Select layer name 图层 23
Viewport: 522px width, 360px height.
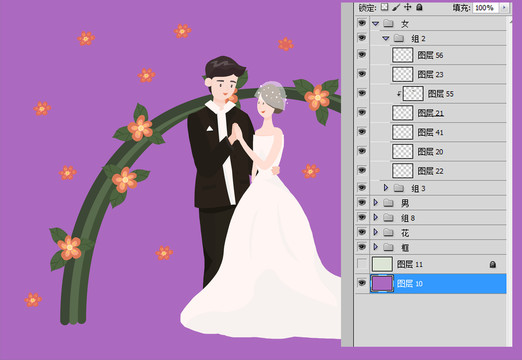430,75
